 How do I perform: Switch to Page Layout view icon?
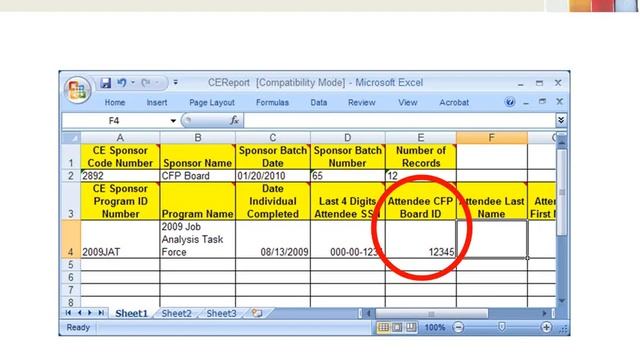397,327
